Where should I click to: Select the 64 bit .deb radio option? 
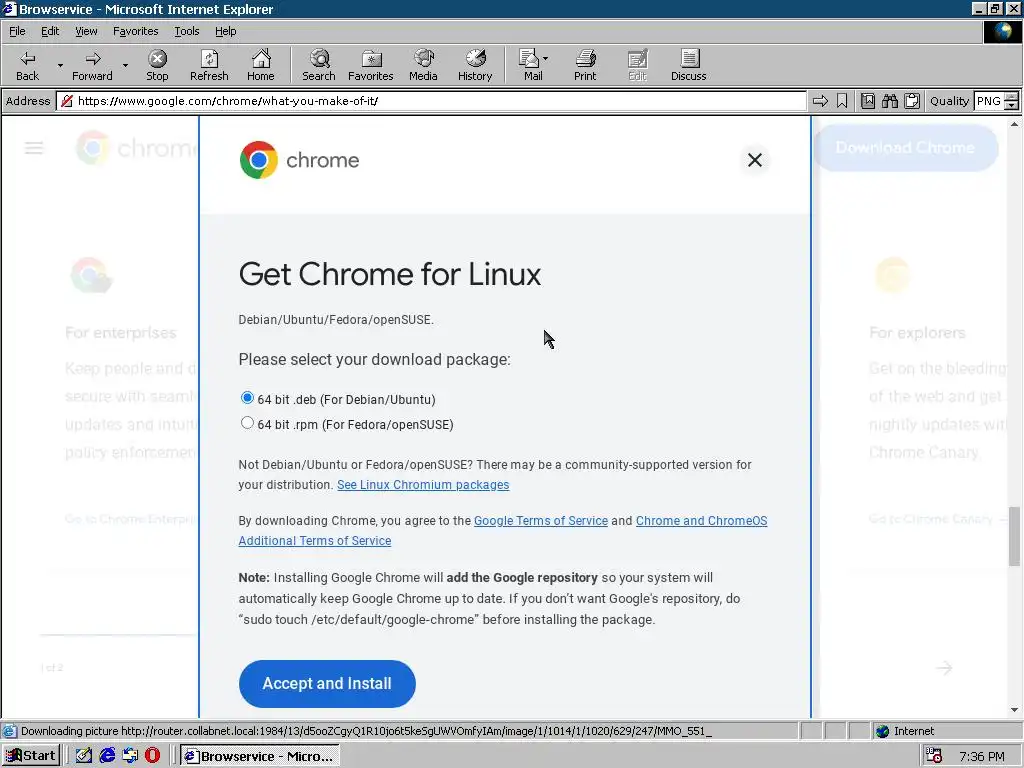tap(247, 398)
